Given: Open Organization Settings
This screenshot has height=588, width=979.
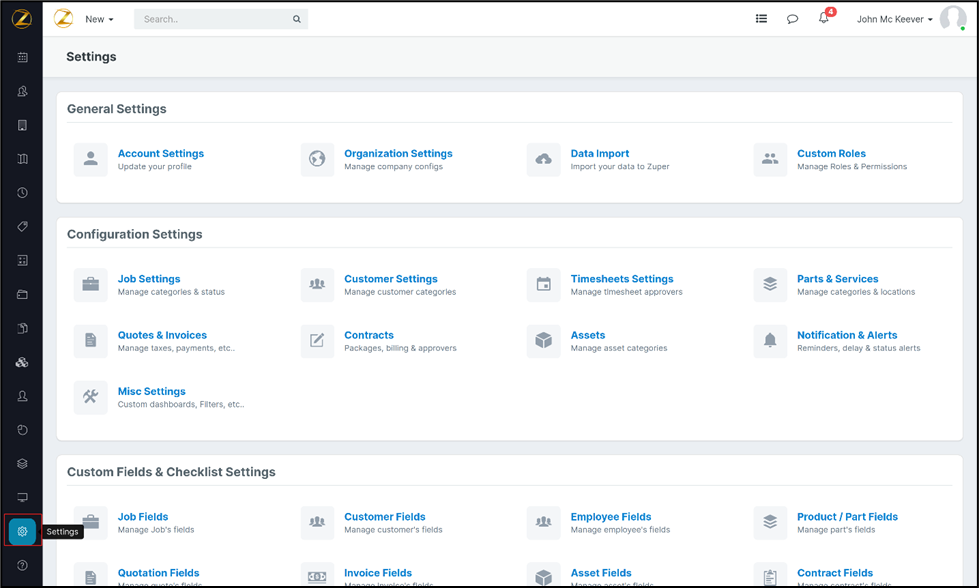Looking at the screenshot, I should 398,154.
